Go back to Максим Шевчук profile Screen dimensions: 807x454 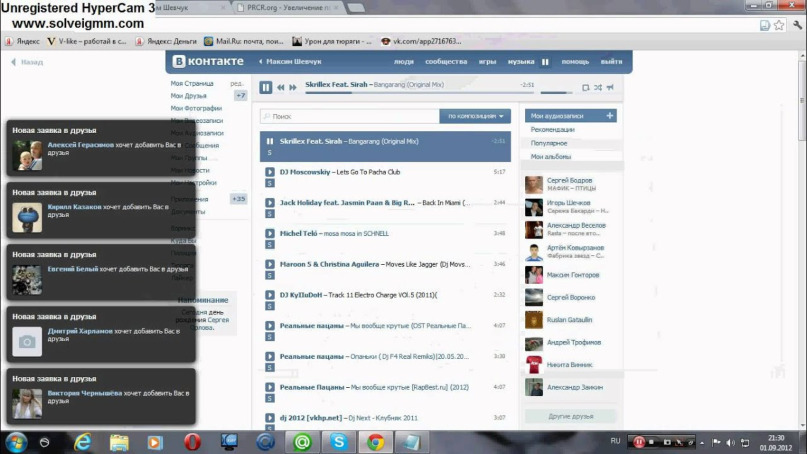[x=290, y=61]
